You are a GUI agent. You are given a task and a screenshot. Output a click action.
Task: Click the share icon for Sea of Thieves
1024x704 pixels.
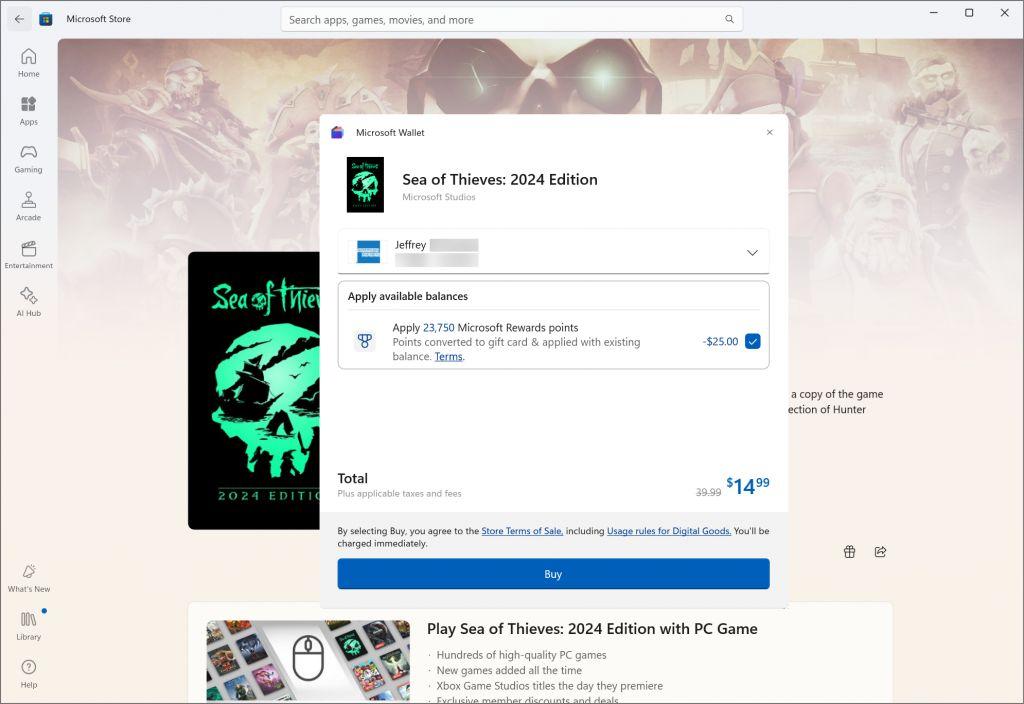click(x=880, y=551)
